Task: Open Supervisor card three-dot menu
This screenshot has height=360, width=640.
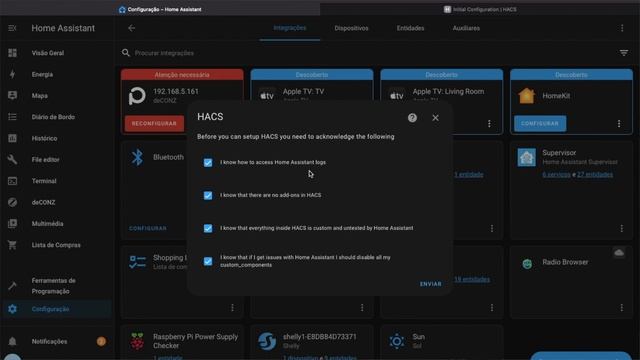Action: point(621,229)
